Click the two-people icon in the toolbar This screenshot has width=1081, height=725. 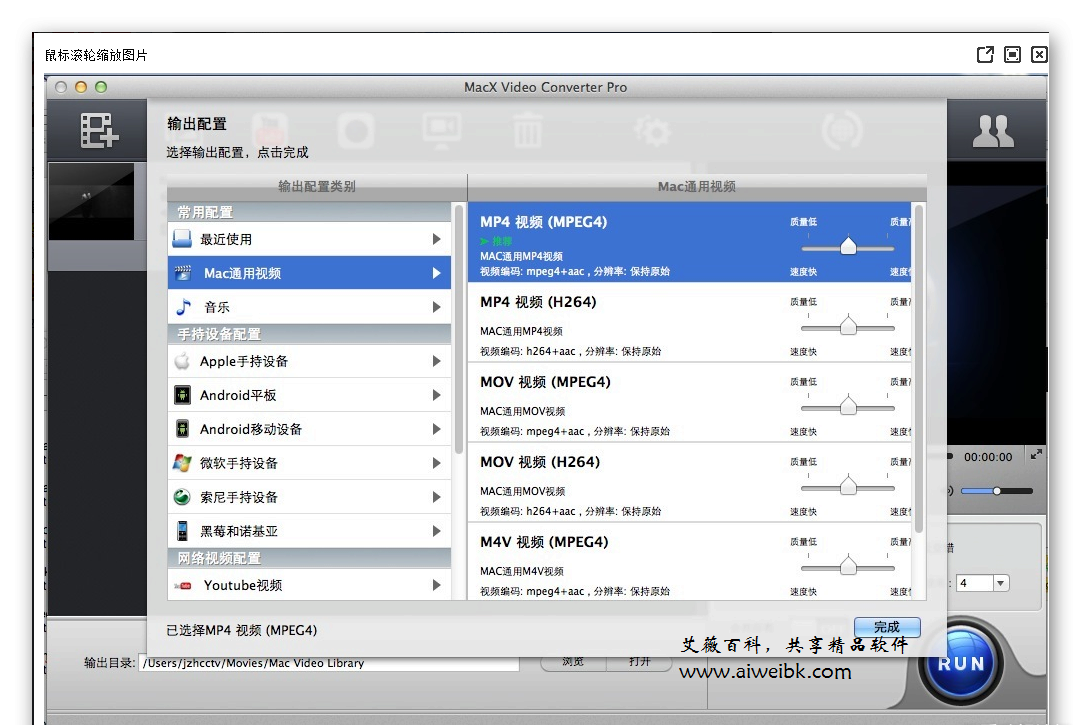tap(993, 131)
